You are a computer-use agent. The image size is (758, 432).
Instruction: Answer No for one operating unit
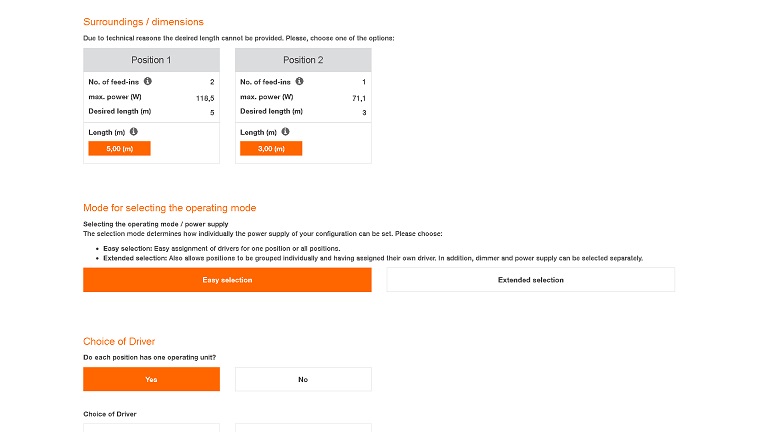pyautogui.click(x=303, y=379)
